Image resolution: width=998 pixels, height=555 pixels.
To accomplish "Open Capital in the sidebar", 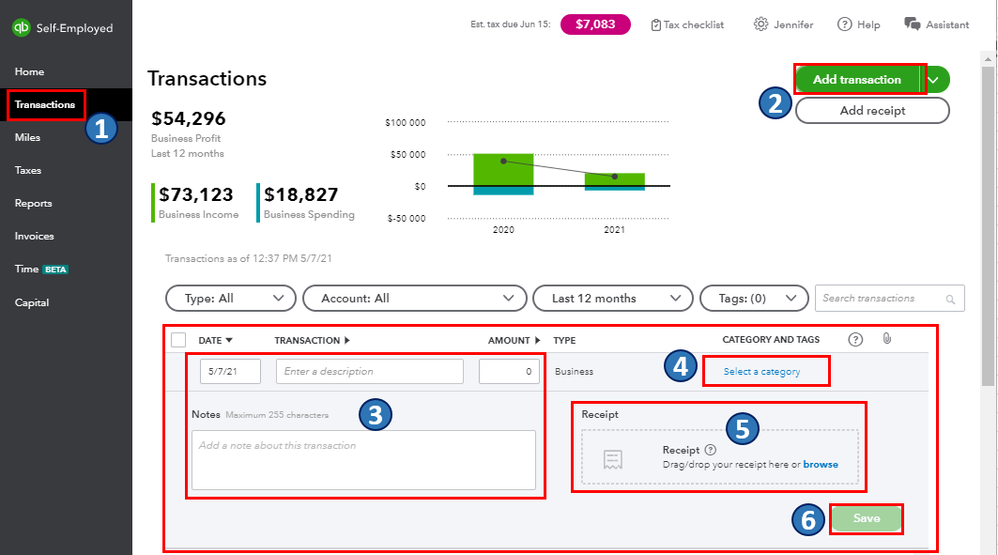I will click(32, 303).
